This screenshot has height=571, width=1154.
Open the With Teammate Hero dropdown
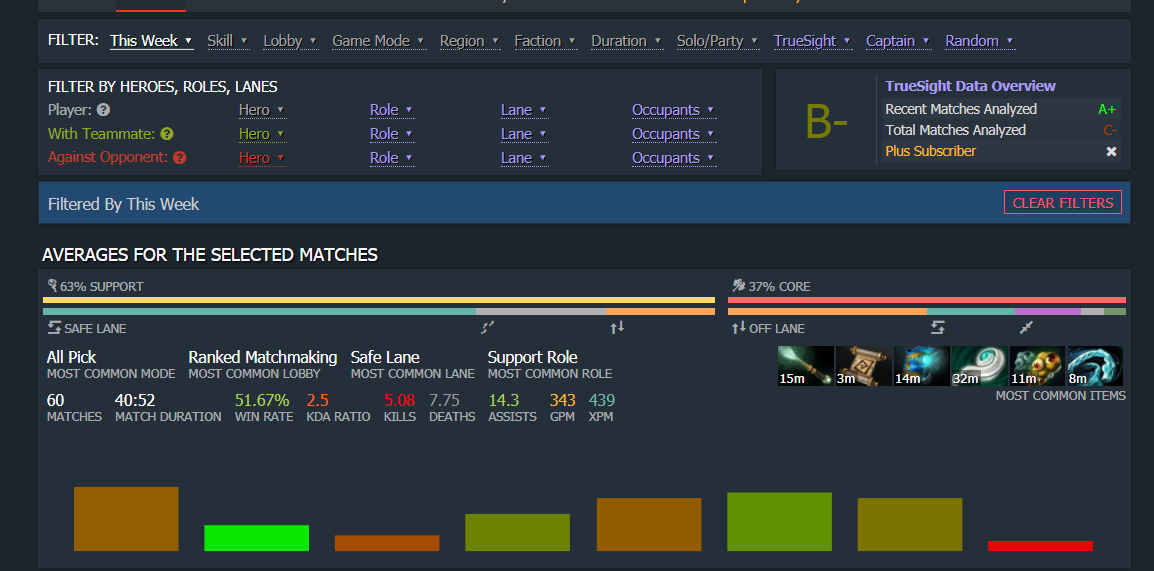tap(261, 134)
